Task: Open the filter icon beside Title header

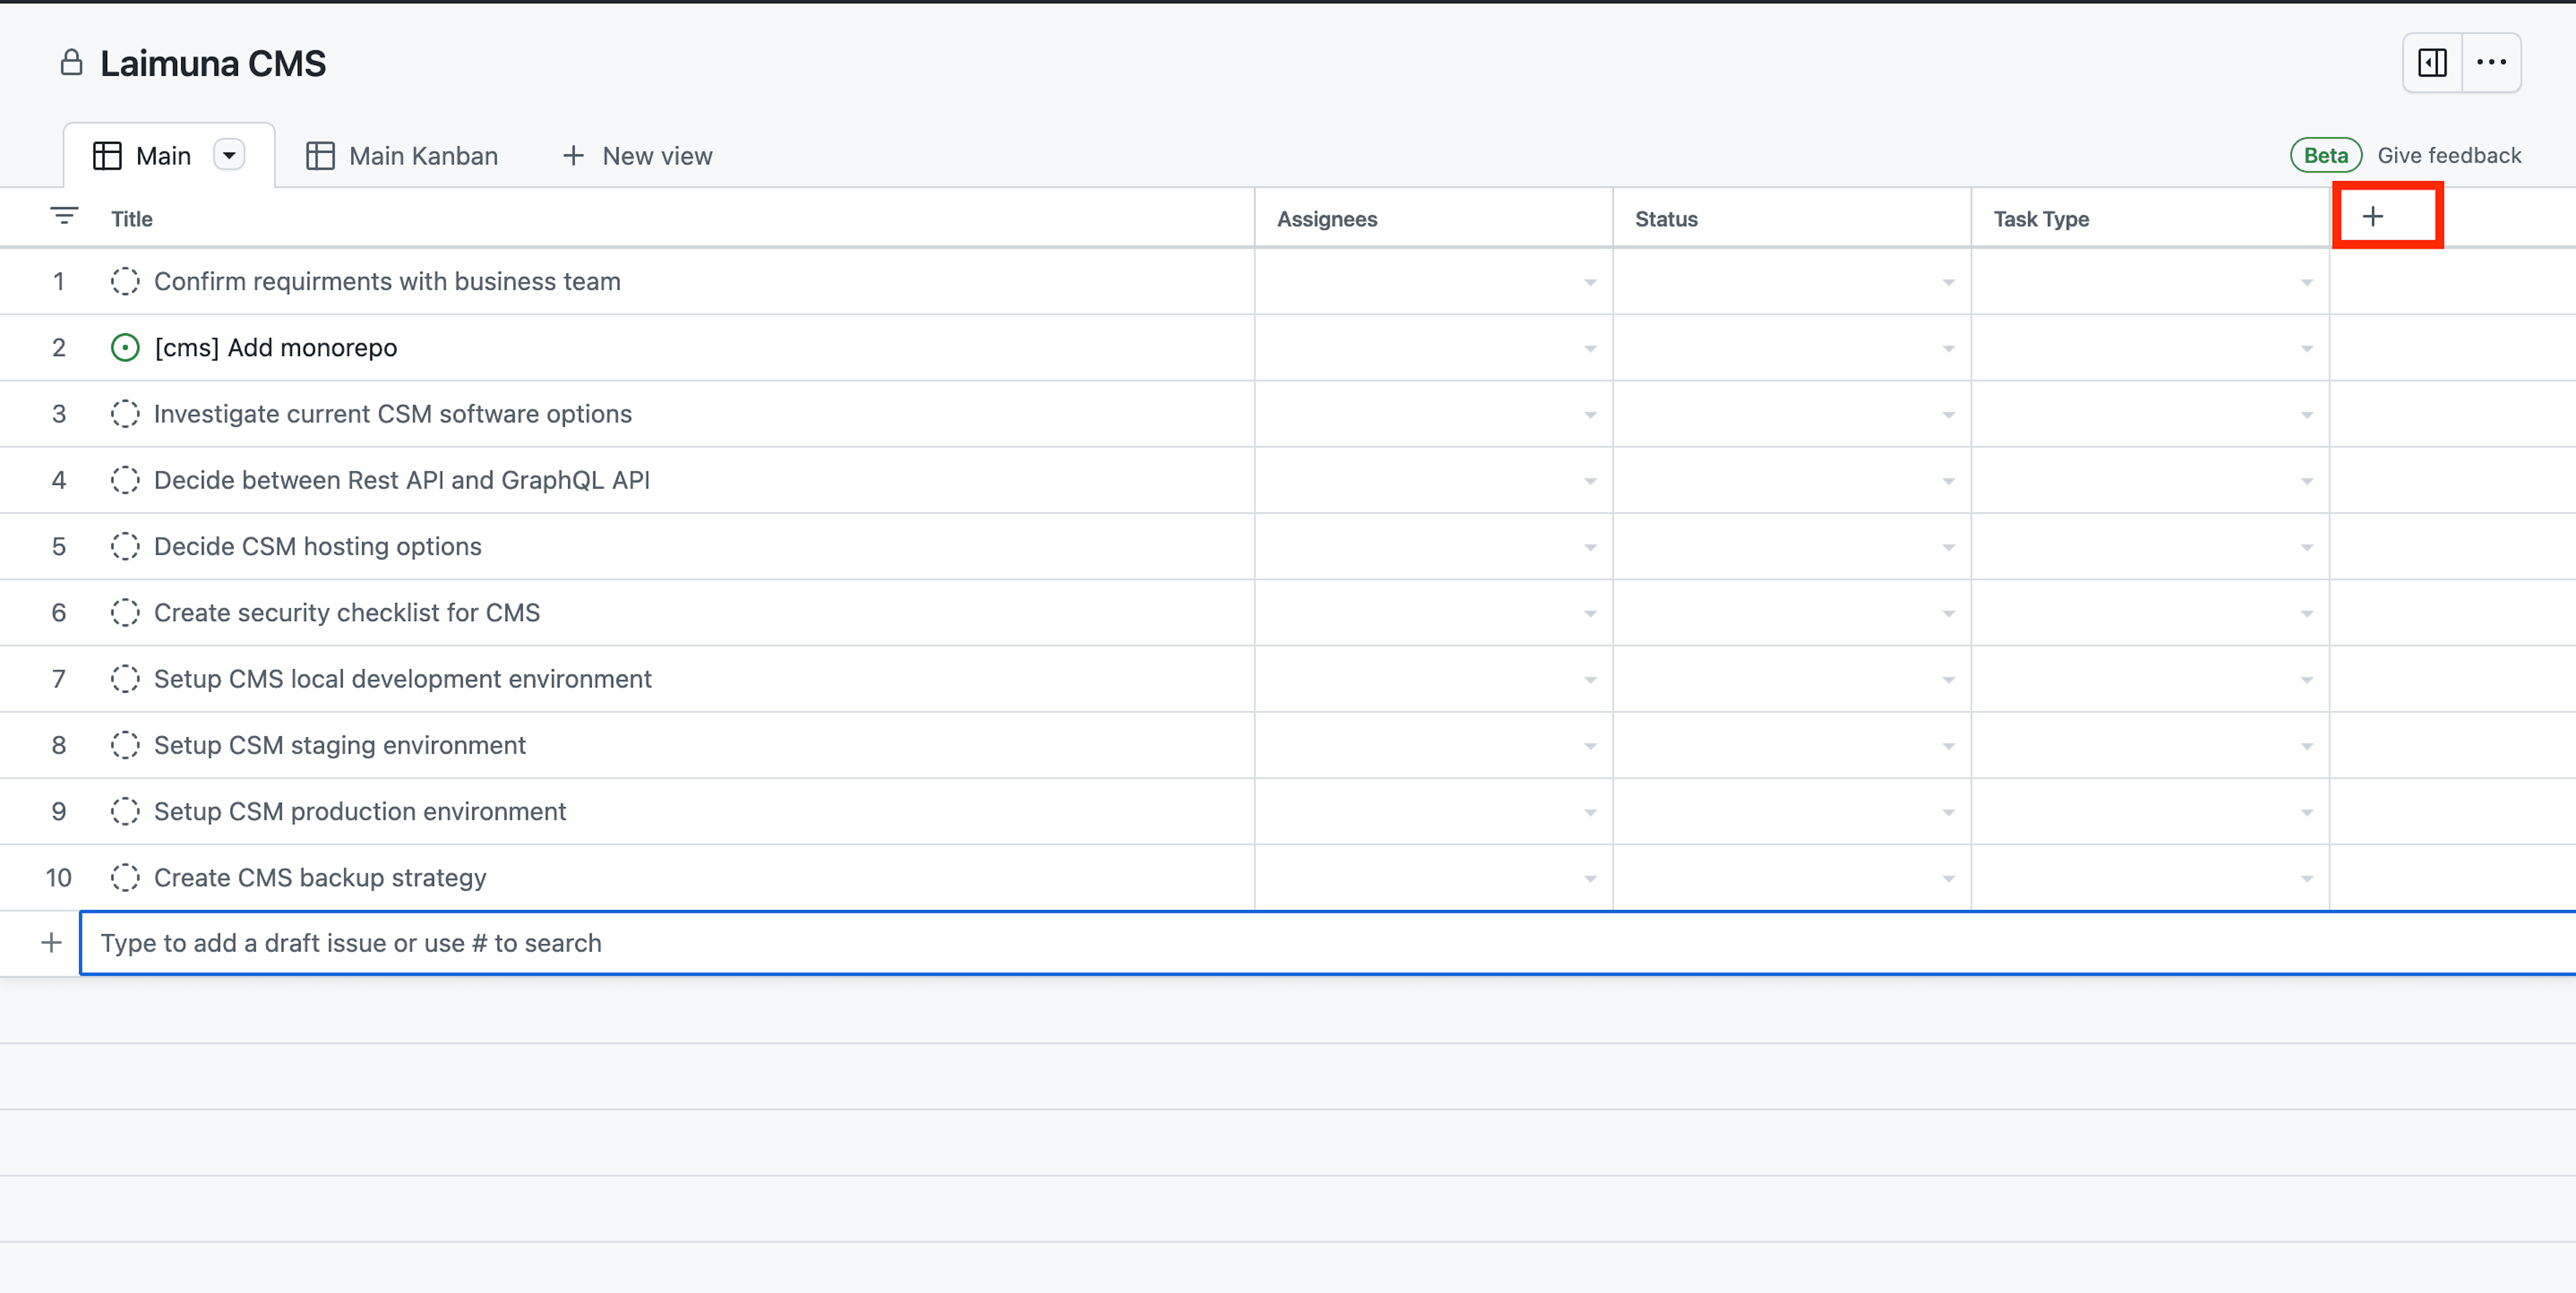Action: tap(64, 216)
